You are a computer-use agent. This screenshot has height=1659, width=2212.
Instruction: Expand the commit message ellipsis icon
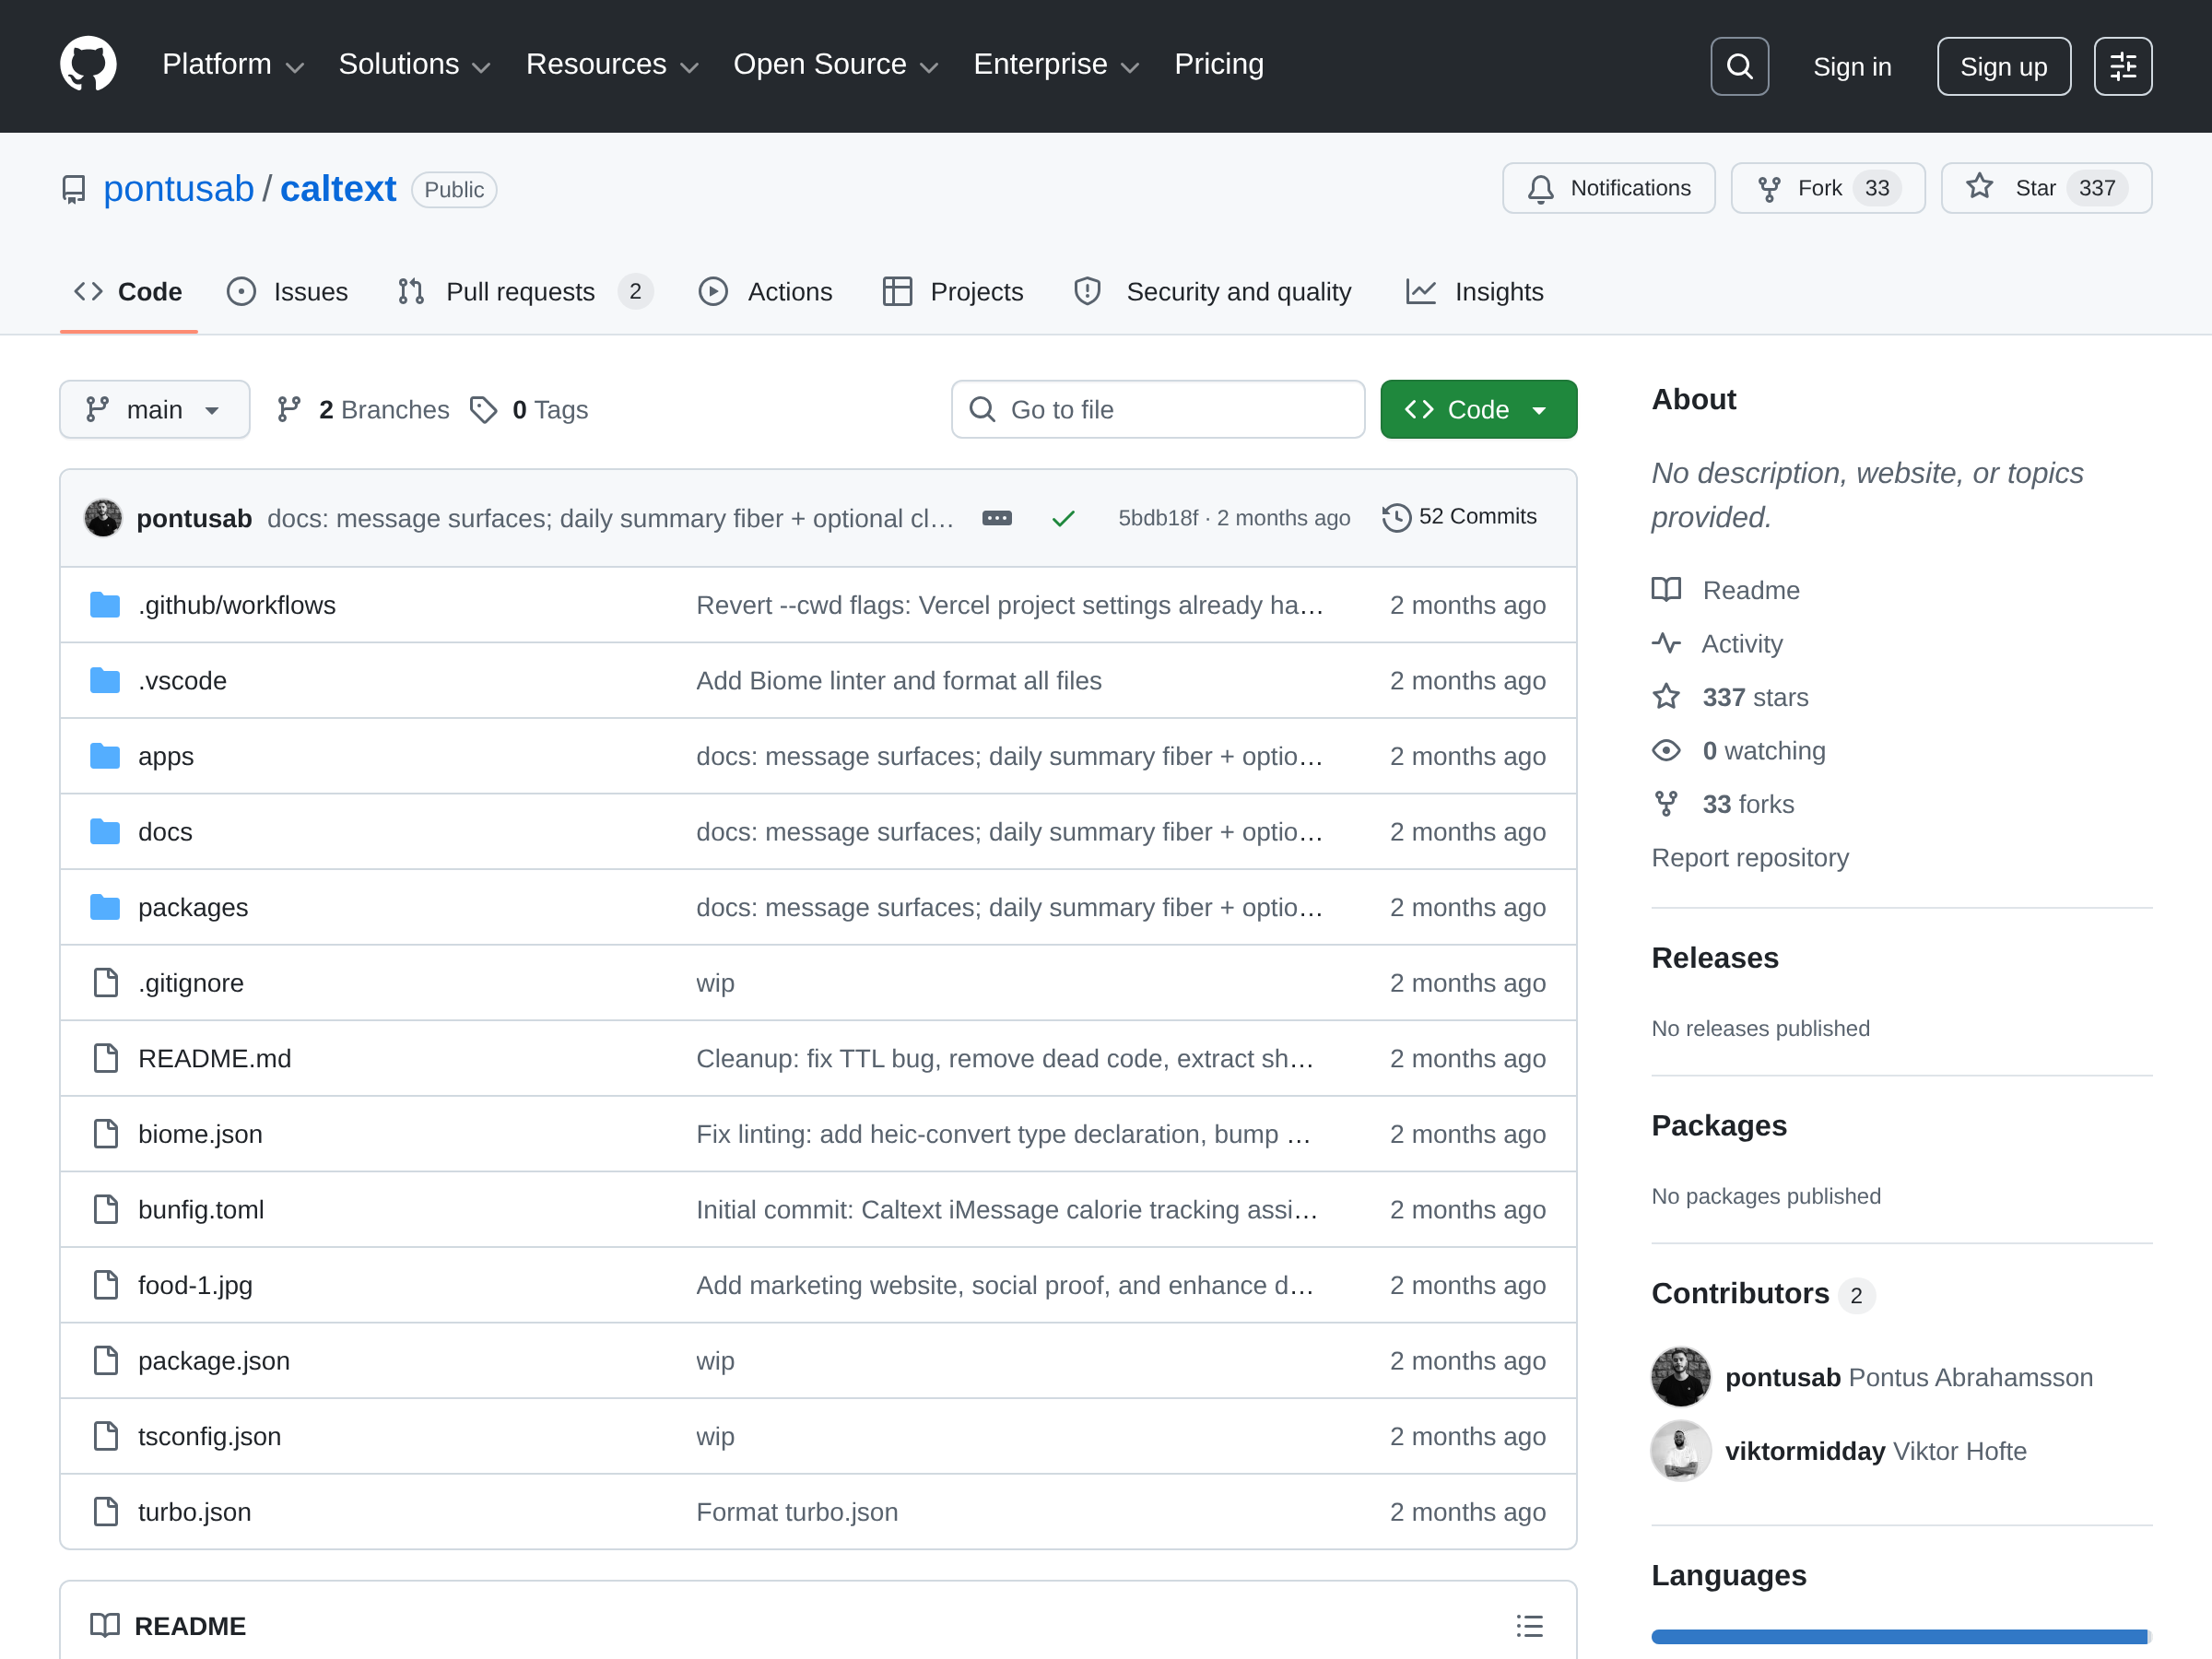point(997,518)
